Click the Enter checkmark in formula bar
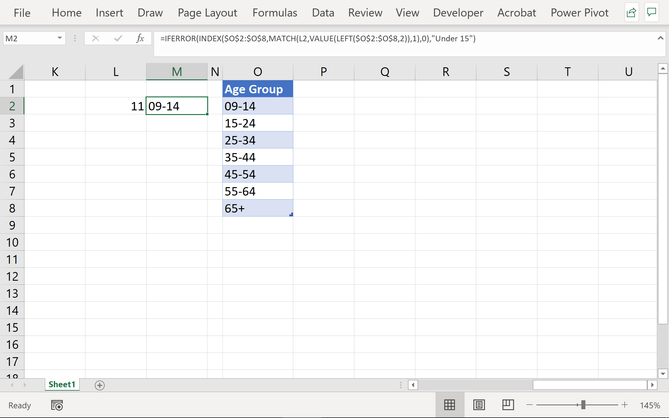This screenshot has height=418, width=669. tap(118, 38)
